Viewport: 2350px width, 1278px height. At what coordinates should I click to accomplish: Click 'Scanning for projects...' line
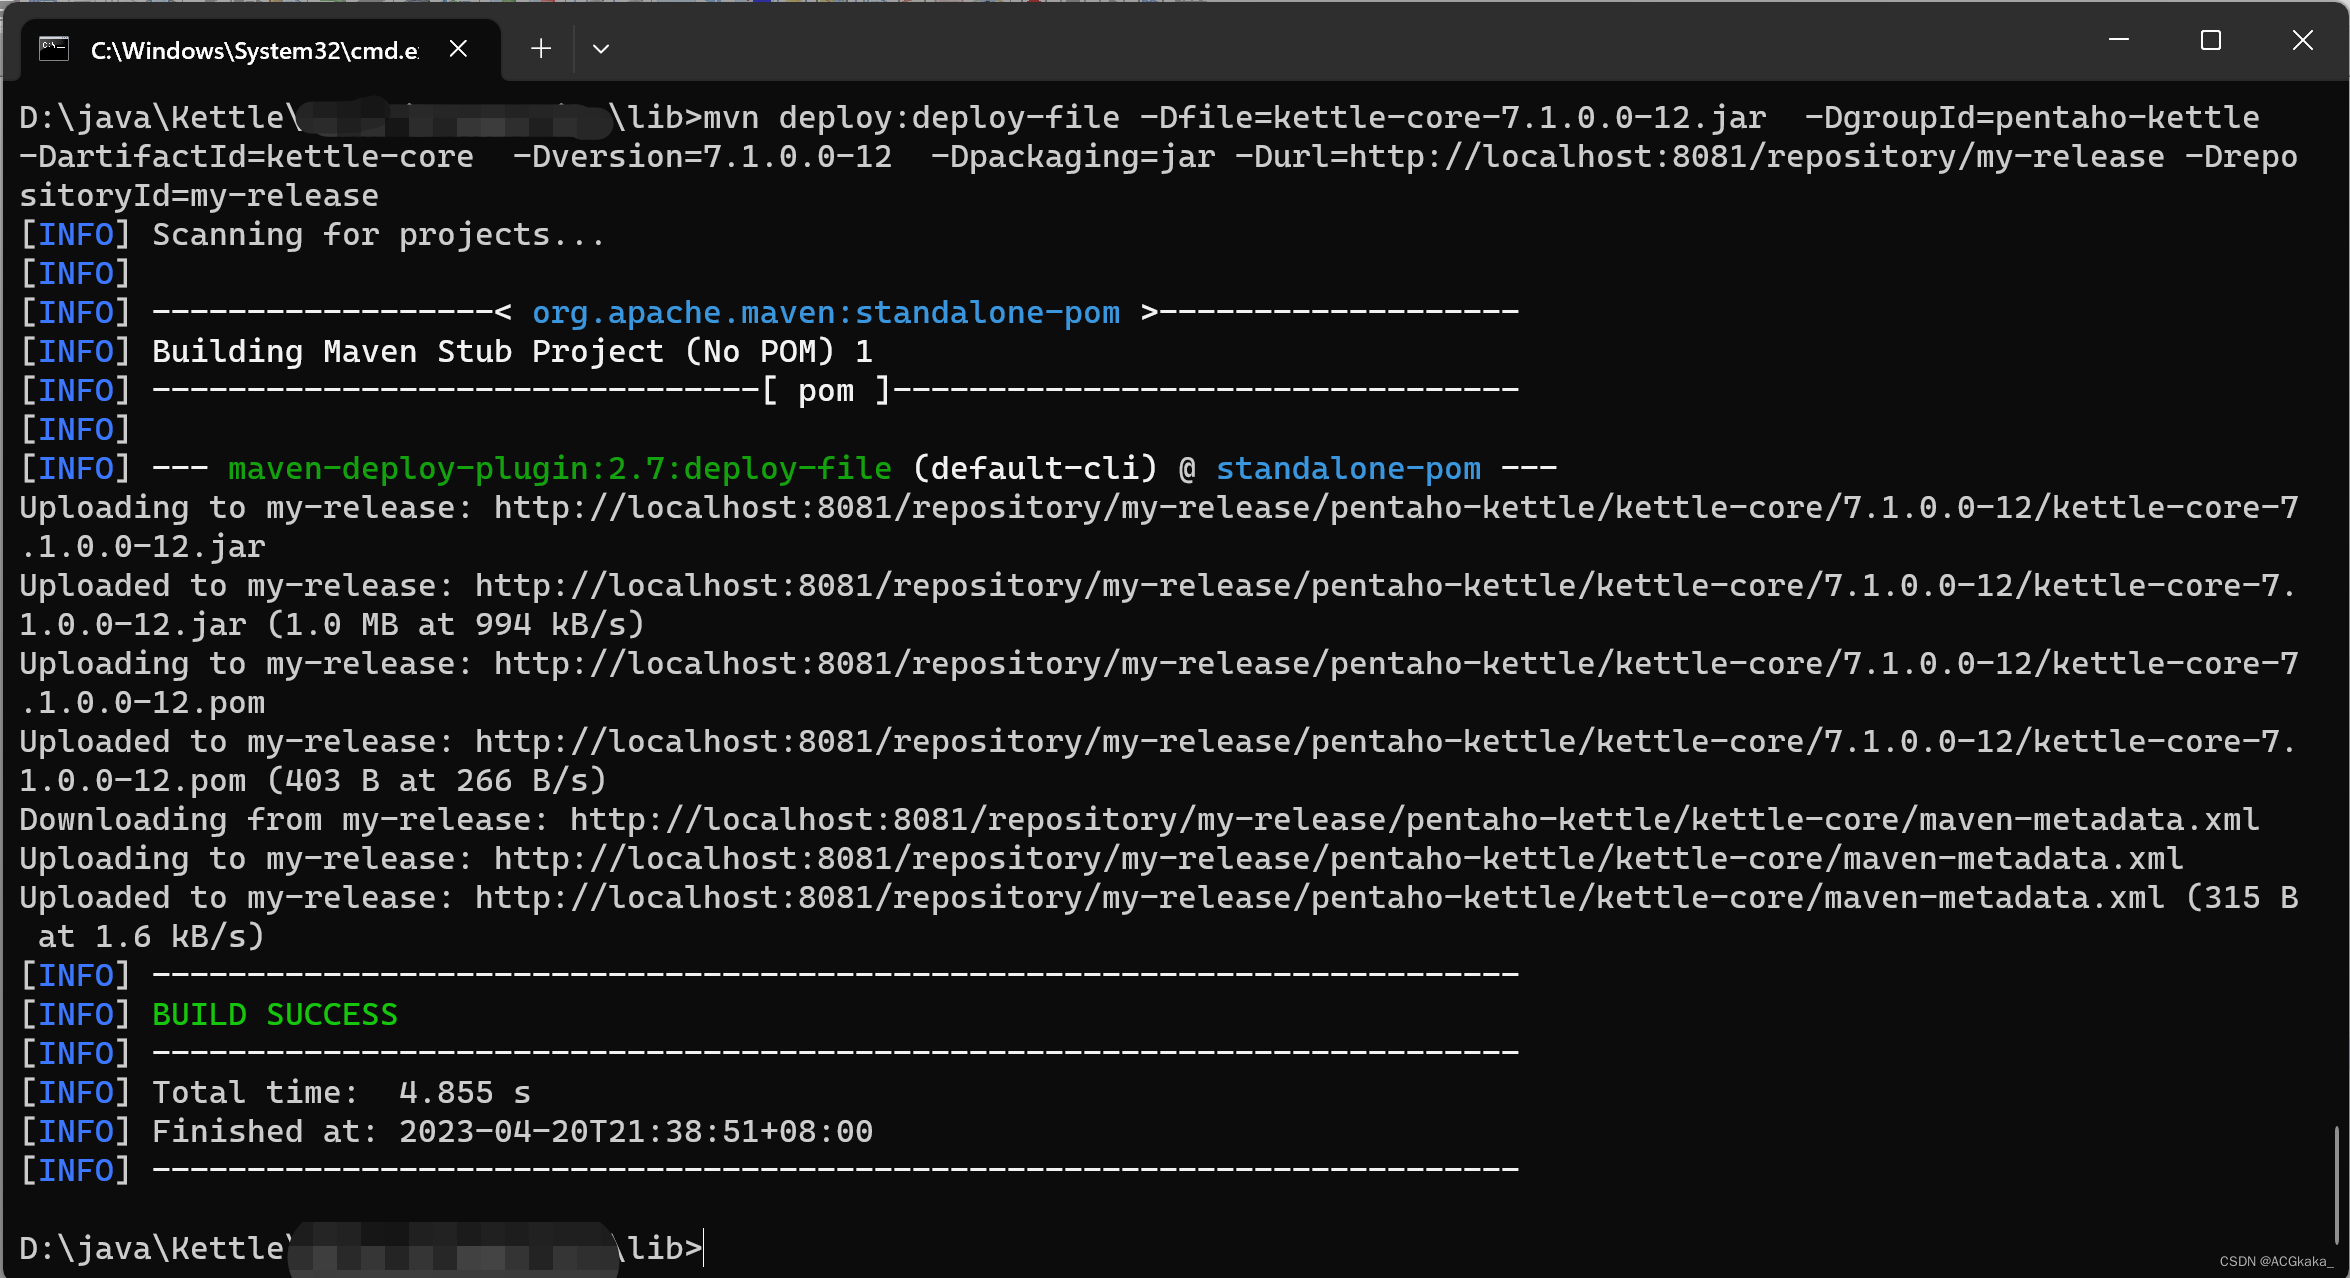[379, 234]
